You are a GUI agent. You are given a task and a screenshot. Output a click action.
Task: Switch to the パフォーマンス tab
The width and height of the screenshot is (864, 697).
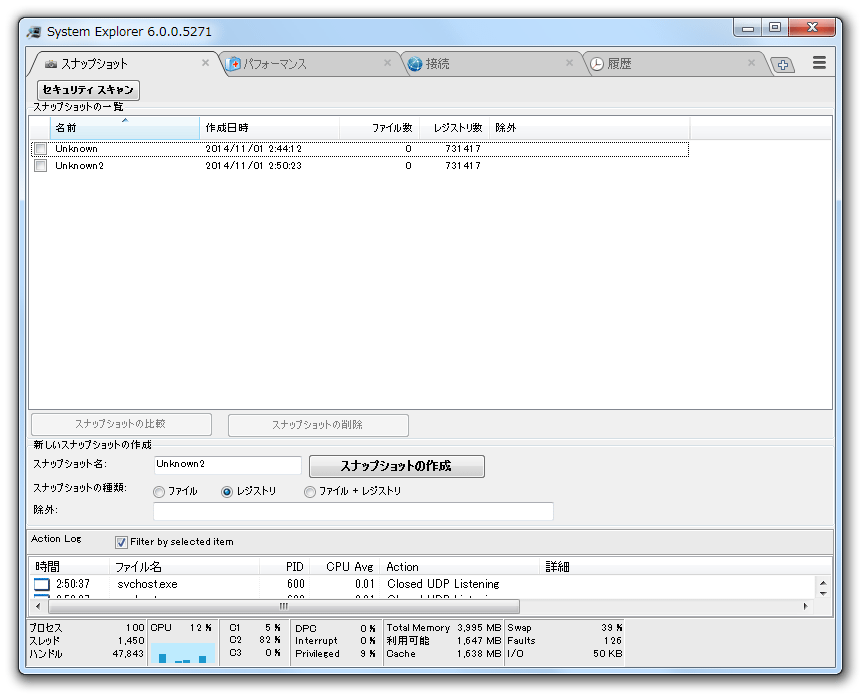tap(309, 64)
